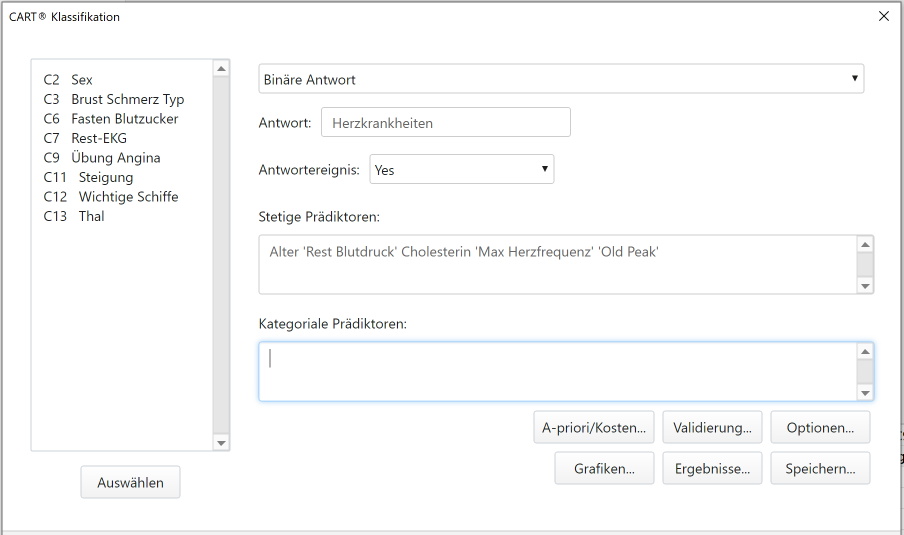Open the Binäre Antwort dropdown
The height and width of the screenshot is (535, 904).
[x=561, y=79]
